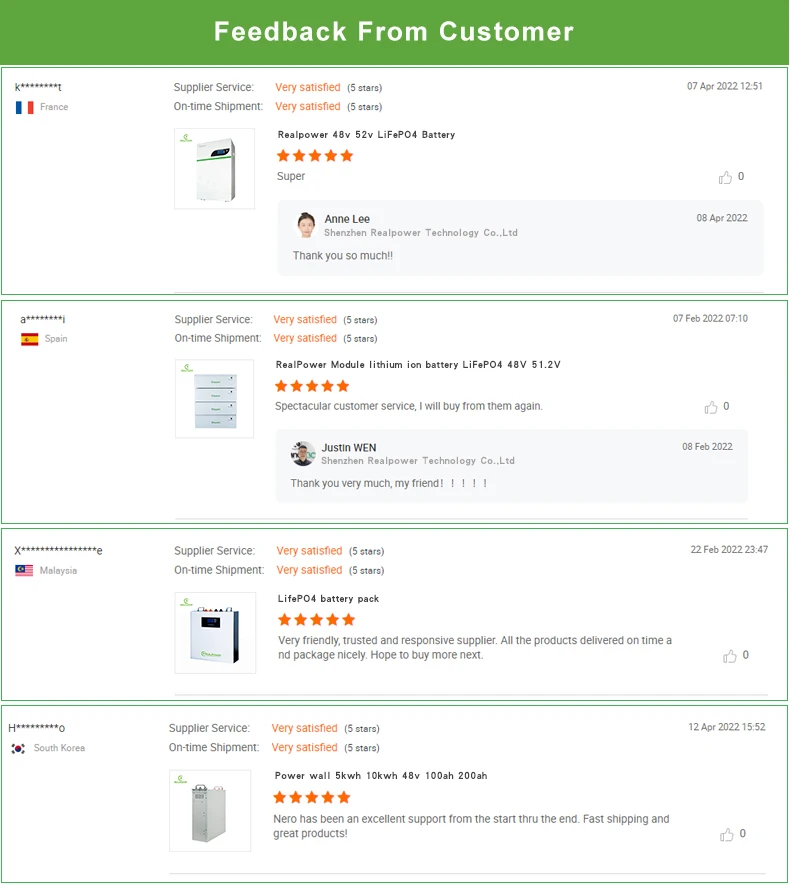This screenshot has width=790, height=890.
Task: Click reply "Thank you very much, my friend"
Action: coord(389,483)
